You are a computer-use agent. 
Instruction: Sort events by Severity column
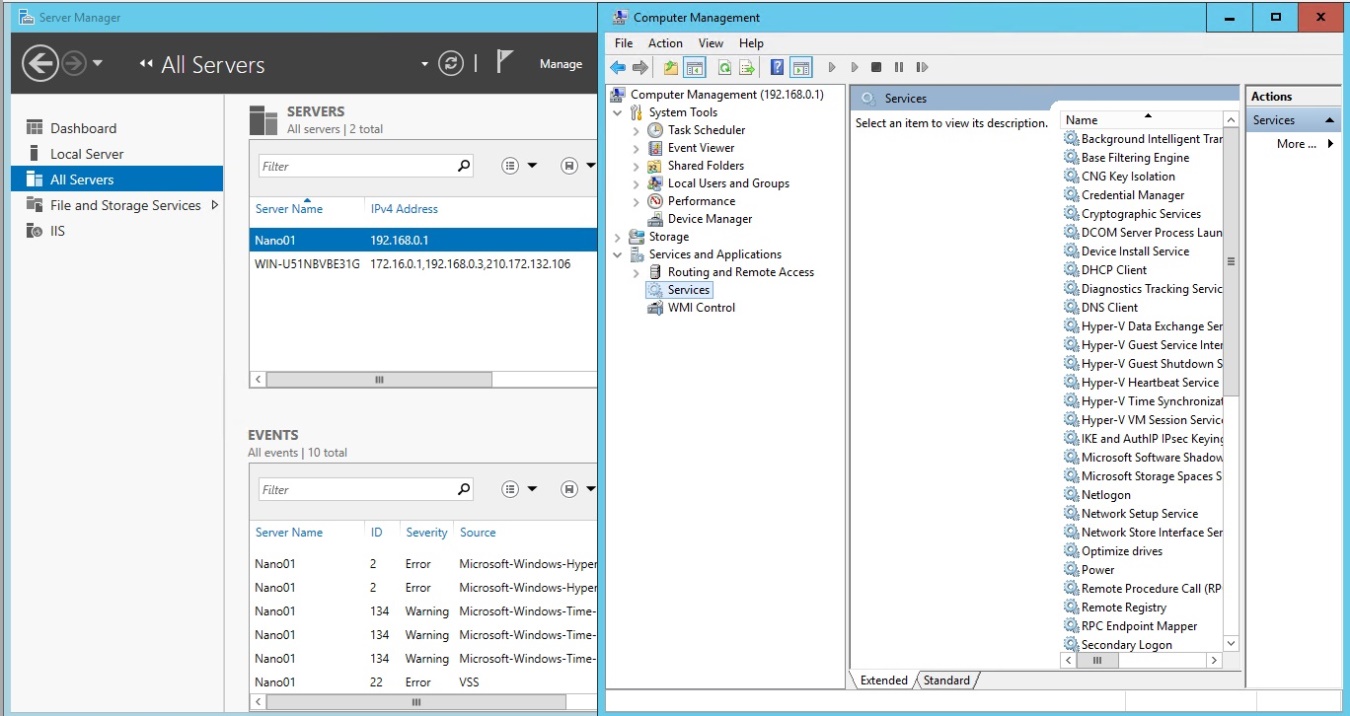(x=426, y=533)
